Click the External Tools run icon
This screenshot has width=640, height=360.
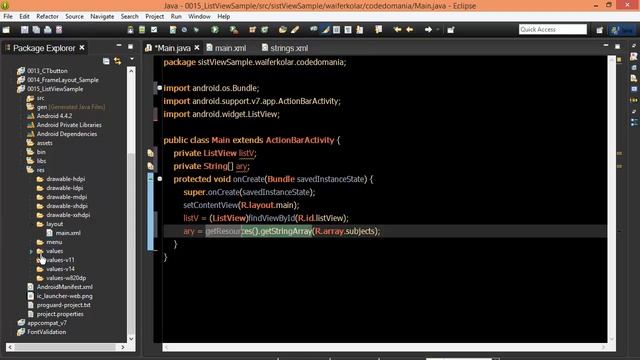click(x=234, y=30)
